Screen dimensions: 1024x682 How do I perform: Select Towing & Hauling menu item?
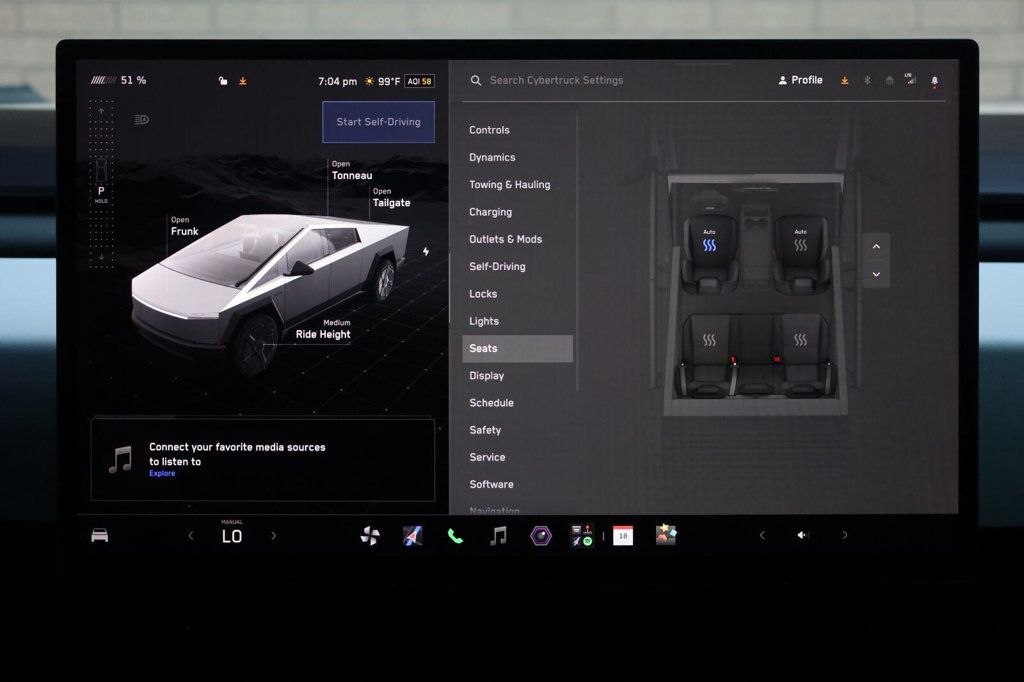[509, 185]
